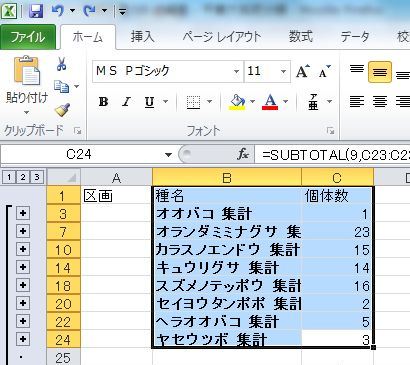Click the Borders icon
Image resolution: width=410 pixels, height=365 pixels.
[x=193, y=101]
